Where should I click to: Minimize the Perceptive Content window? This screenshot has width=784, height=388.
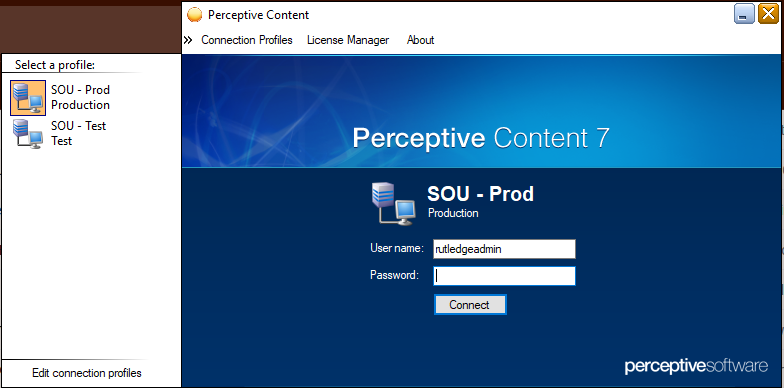click(744, 14)
